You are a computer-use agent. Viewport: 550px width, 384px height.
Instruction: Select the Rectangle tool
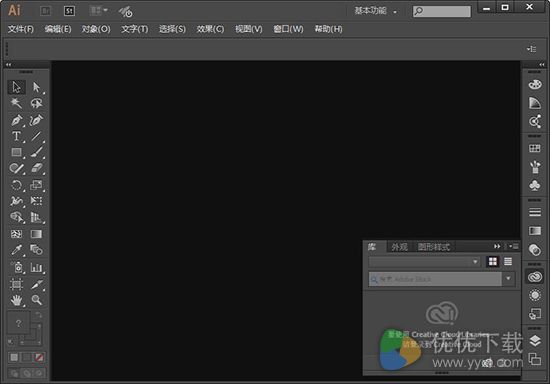(16, 152)
